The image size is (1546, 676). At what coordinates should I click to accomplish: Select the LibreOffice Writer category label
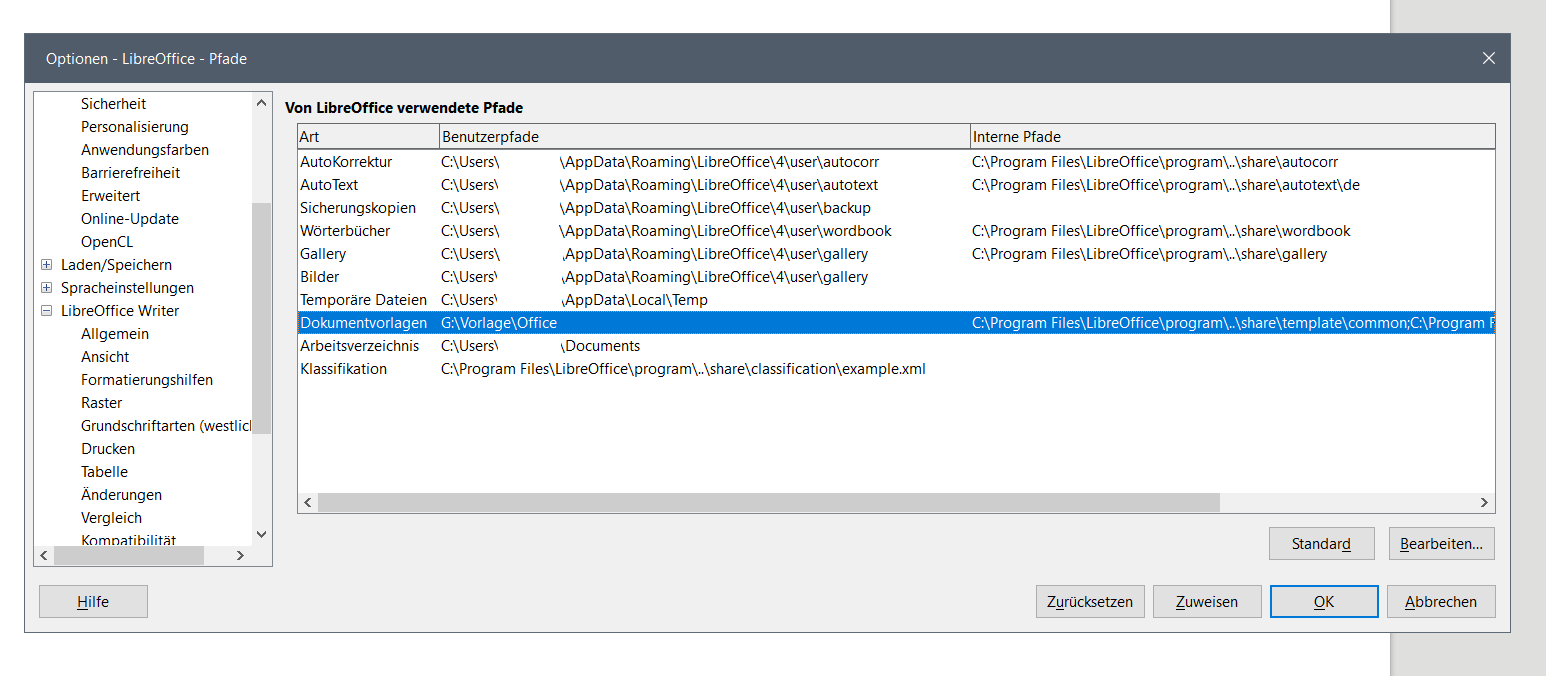(120, 311)
